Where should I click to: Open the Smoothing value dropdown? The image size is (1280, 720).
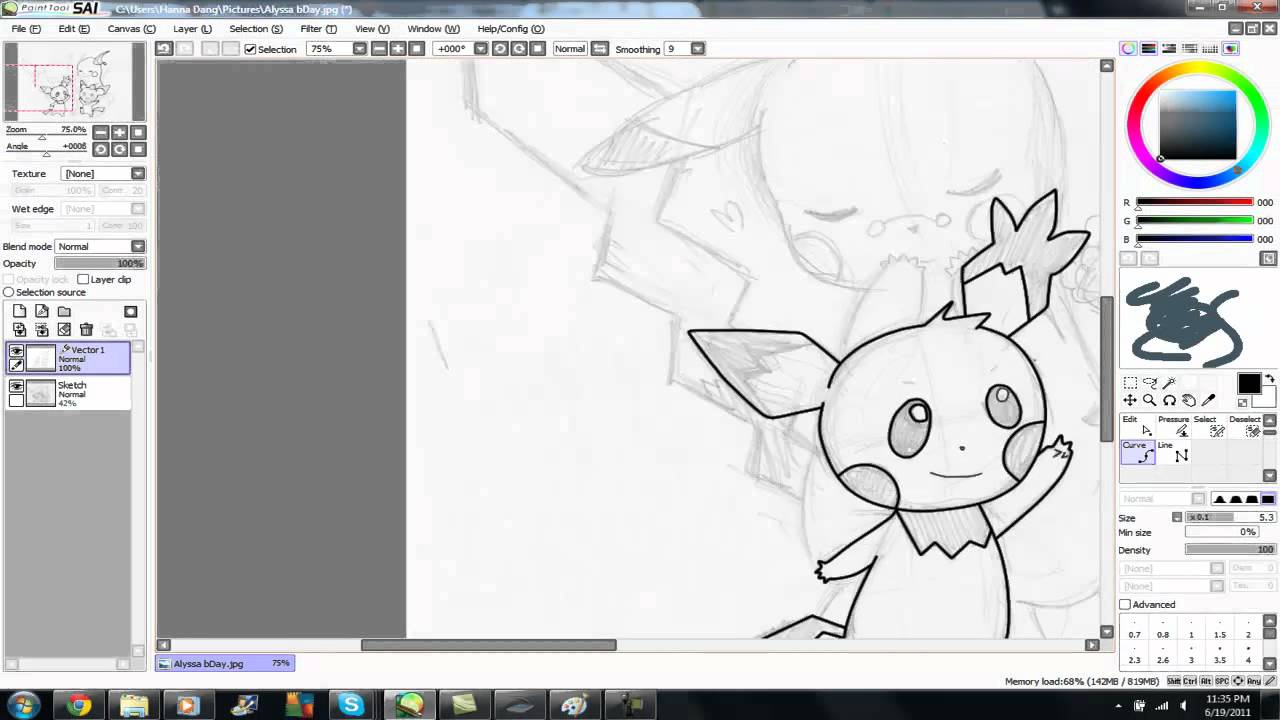coord(697,49)
